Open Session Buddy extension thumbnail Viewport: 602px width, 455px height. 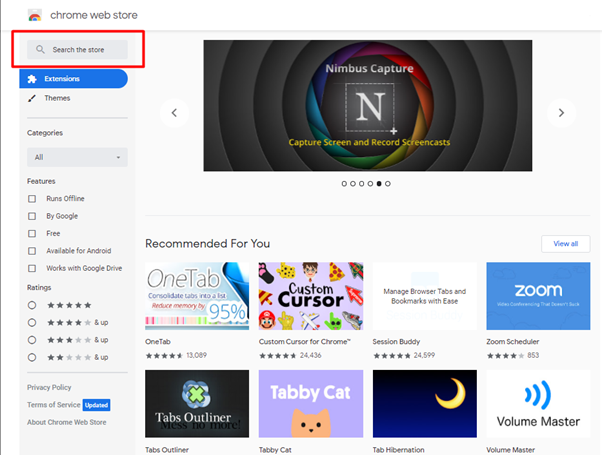coord(425,296)
